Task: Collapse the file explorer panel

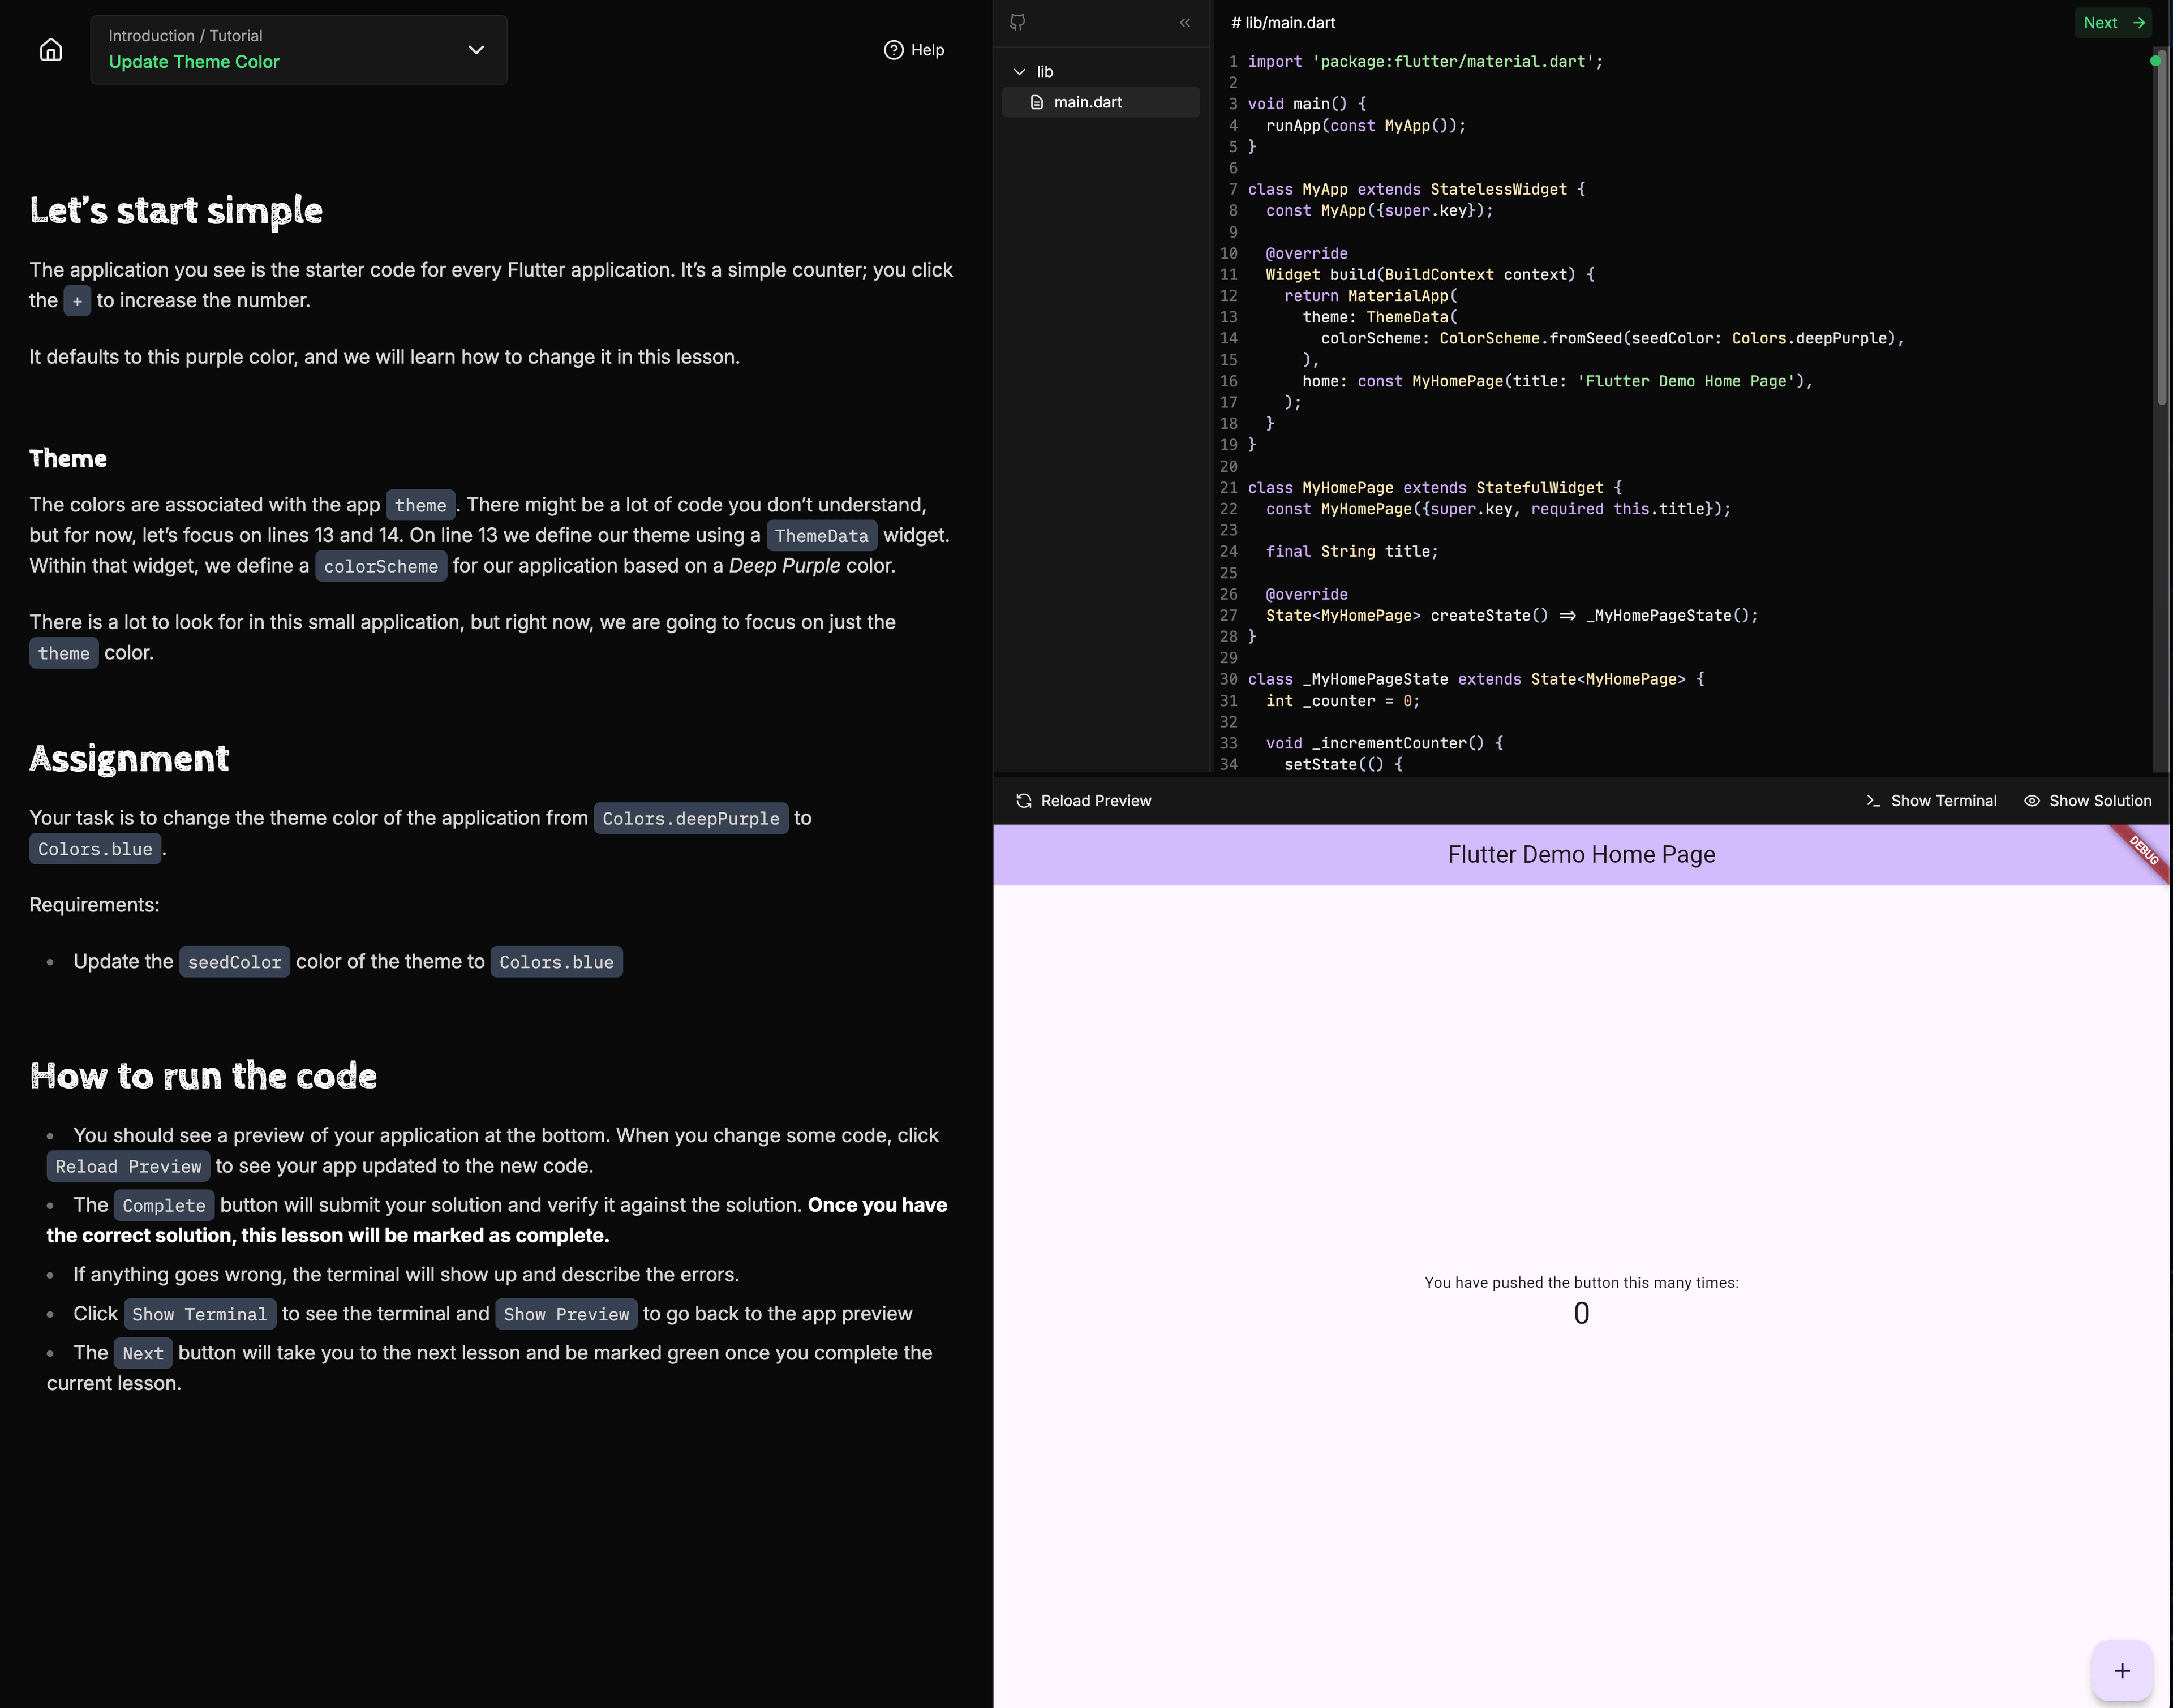Action: pos(1185,22)
